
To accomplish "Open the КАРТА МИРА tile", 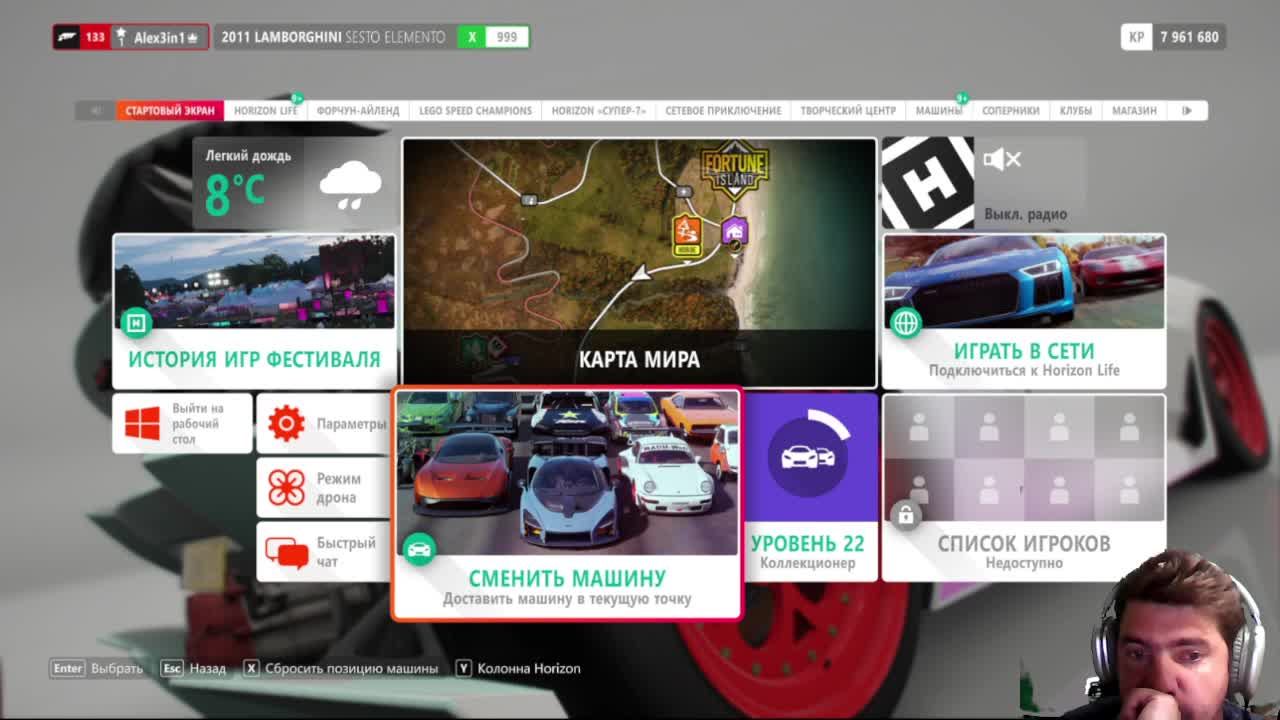I will (x=640, y=262).
